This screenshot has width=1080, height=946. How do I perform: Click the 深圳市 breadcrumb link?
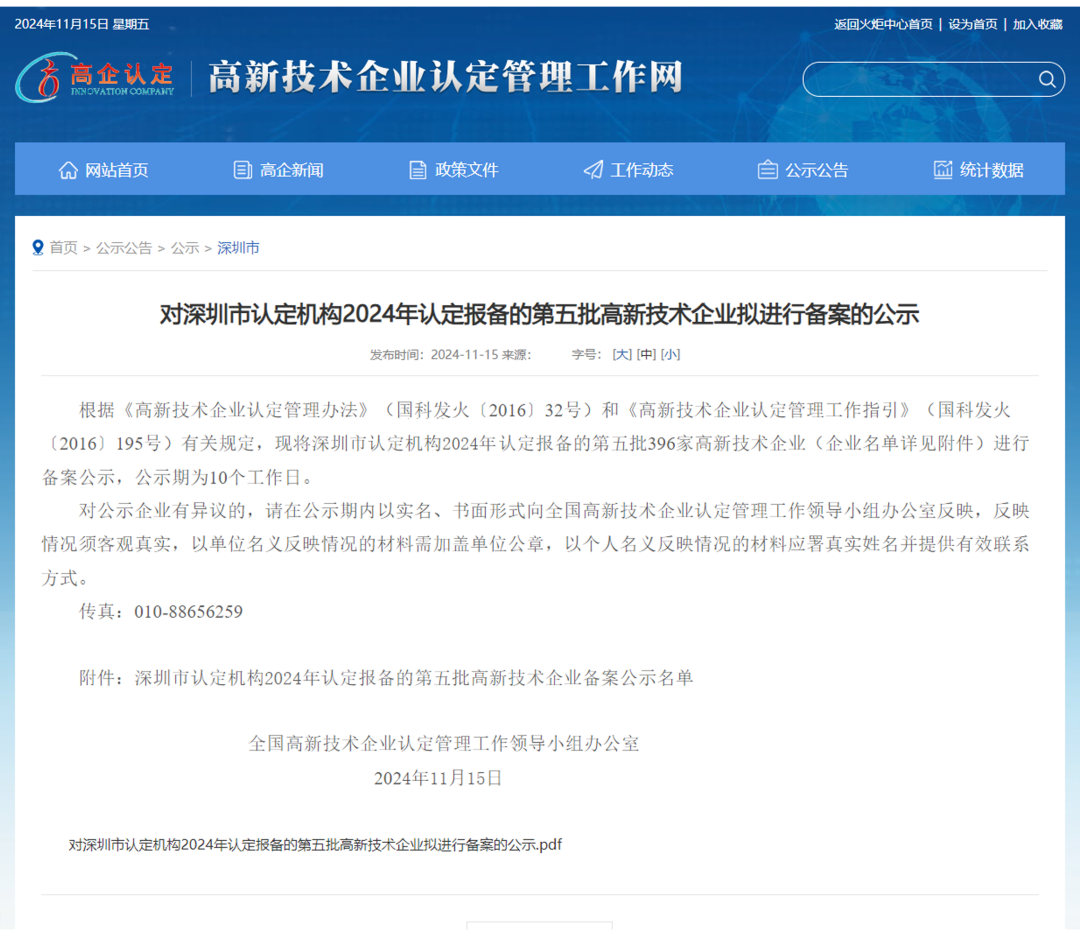[237, 248]
